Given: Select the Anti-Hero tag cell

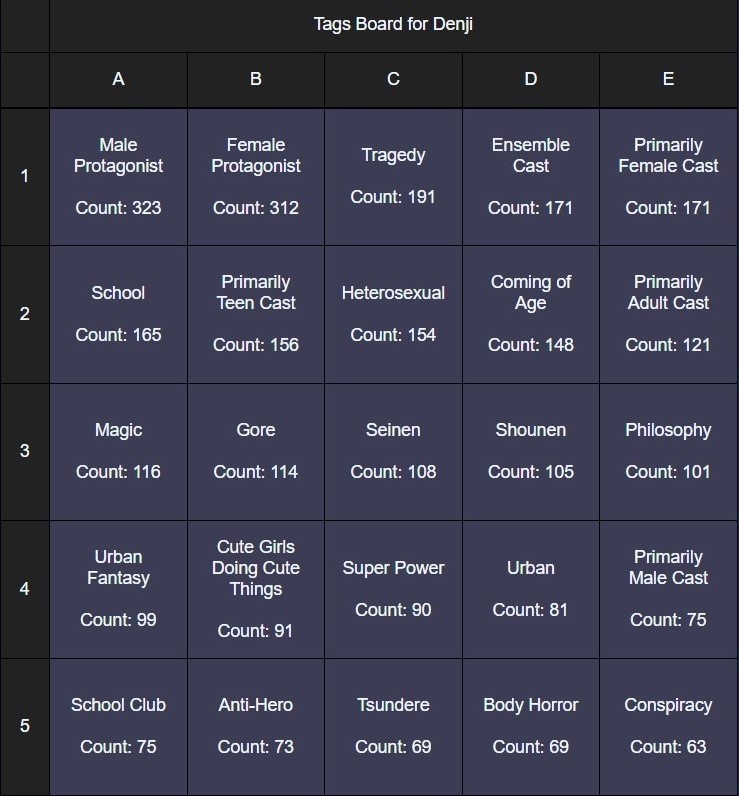Looking at the screenshot, I should (256, 726).
